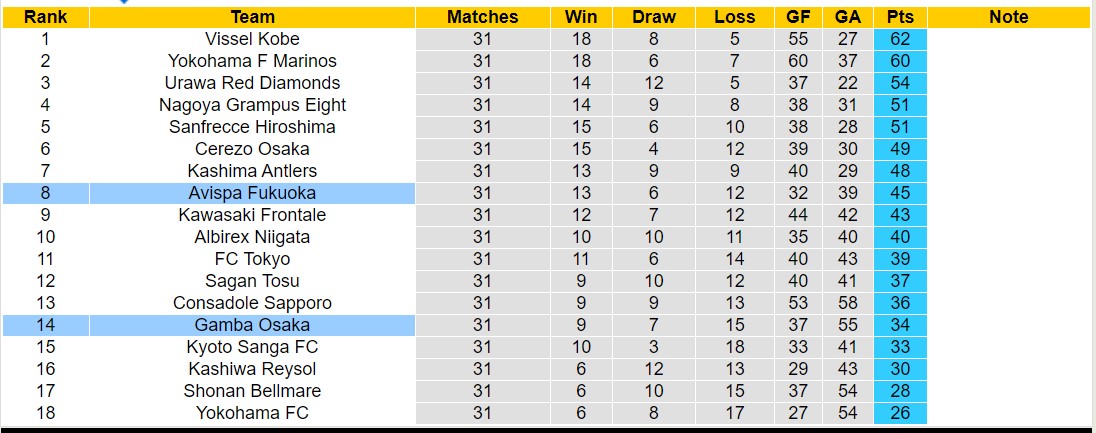Select the Loss column header
The width and height of the screenshot is (1096, 433).
pyautogui.click(x=735, y=17)
